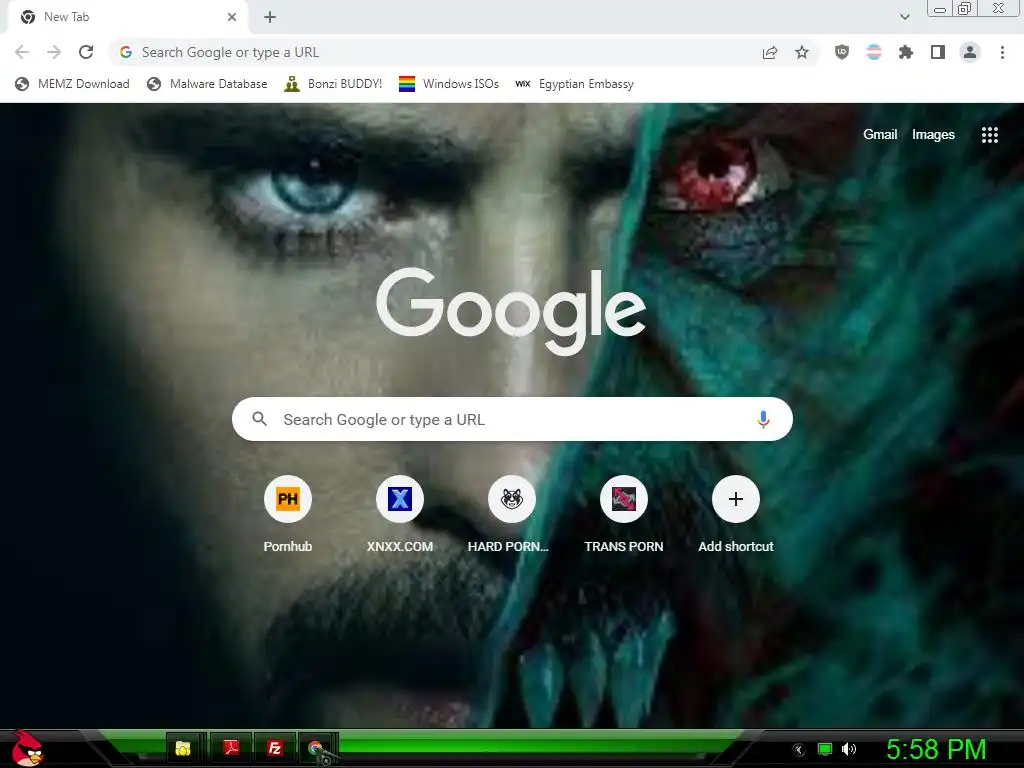The image size is (1024, 768).
Task: Open the Gmail link
Action: (x=880, y=135)
